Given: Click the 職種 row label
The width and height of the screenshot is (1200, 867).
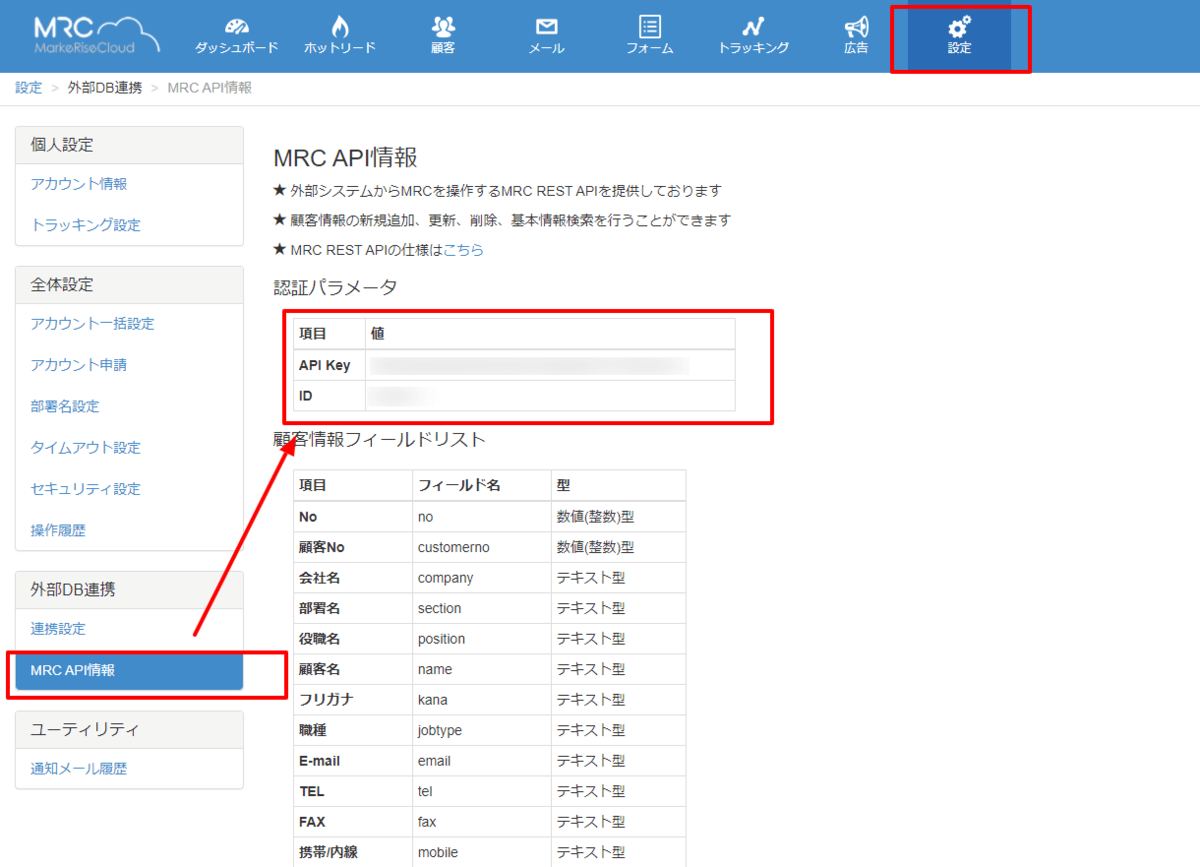Looking at the screenshot, I should pos(313,731).
